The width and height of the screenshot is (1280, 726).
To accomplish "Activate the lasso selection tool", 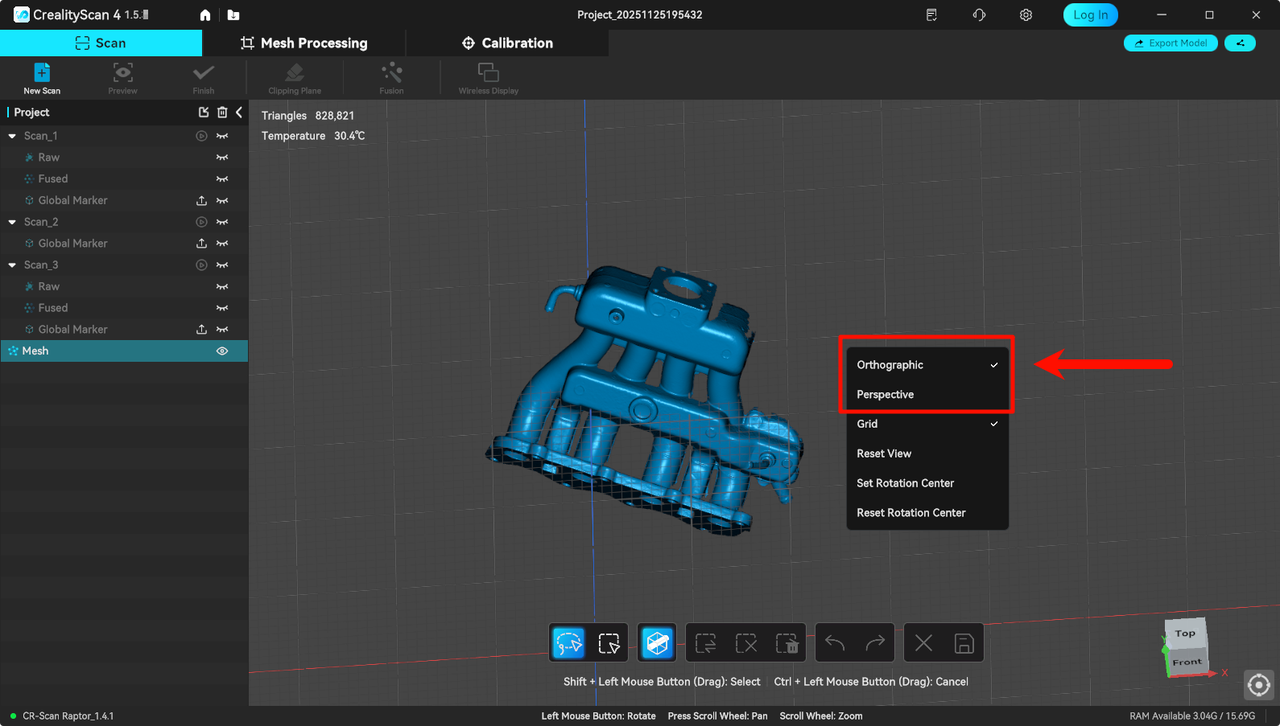I will click(x=568, y=642).
